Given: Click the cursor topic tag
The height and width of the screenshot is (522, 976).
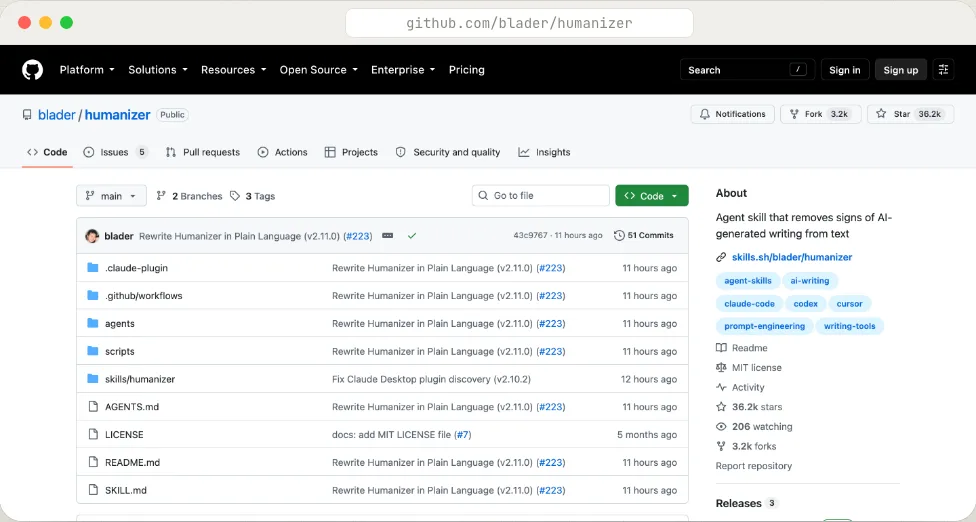Looking at the screenshot, I should [x=850, y=304].
